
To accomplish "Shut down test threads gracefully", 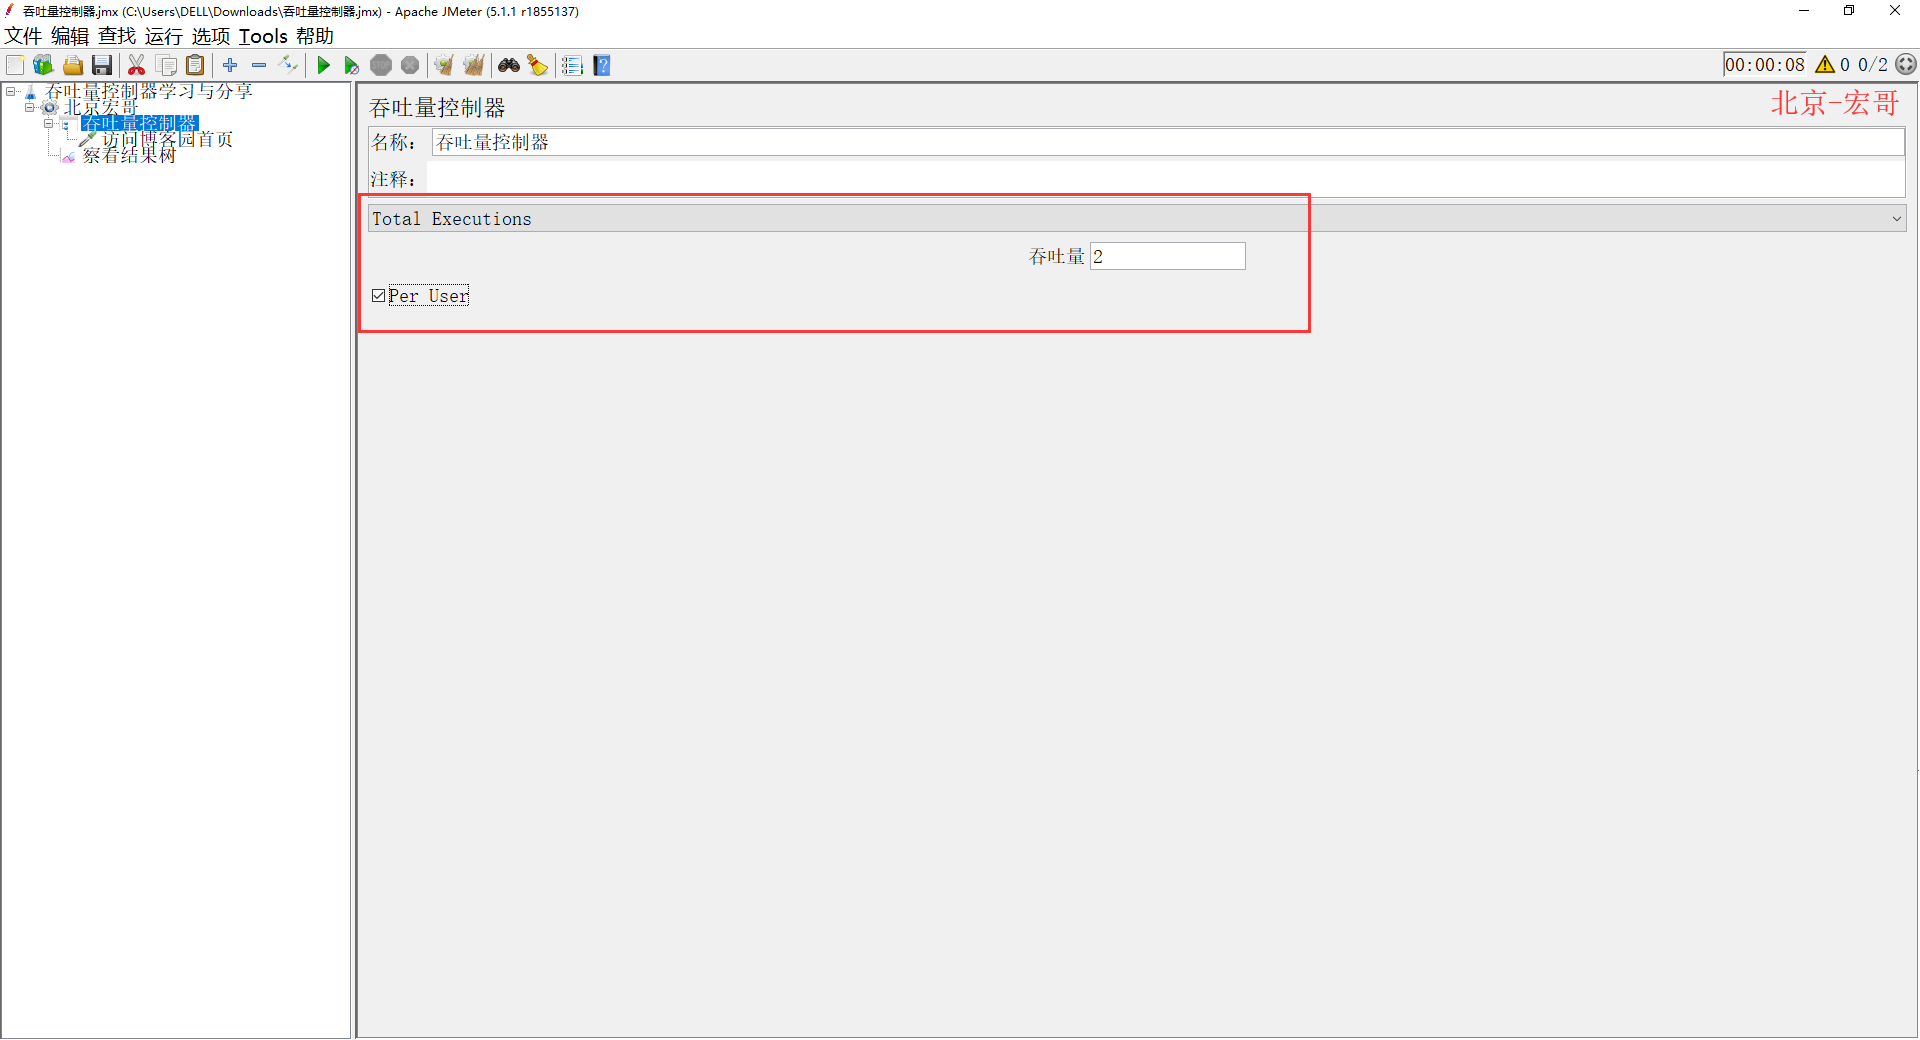I will (410, 65).
